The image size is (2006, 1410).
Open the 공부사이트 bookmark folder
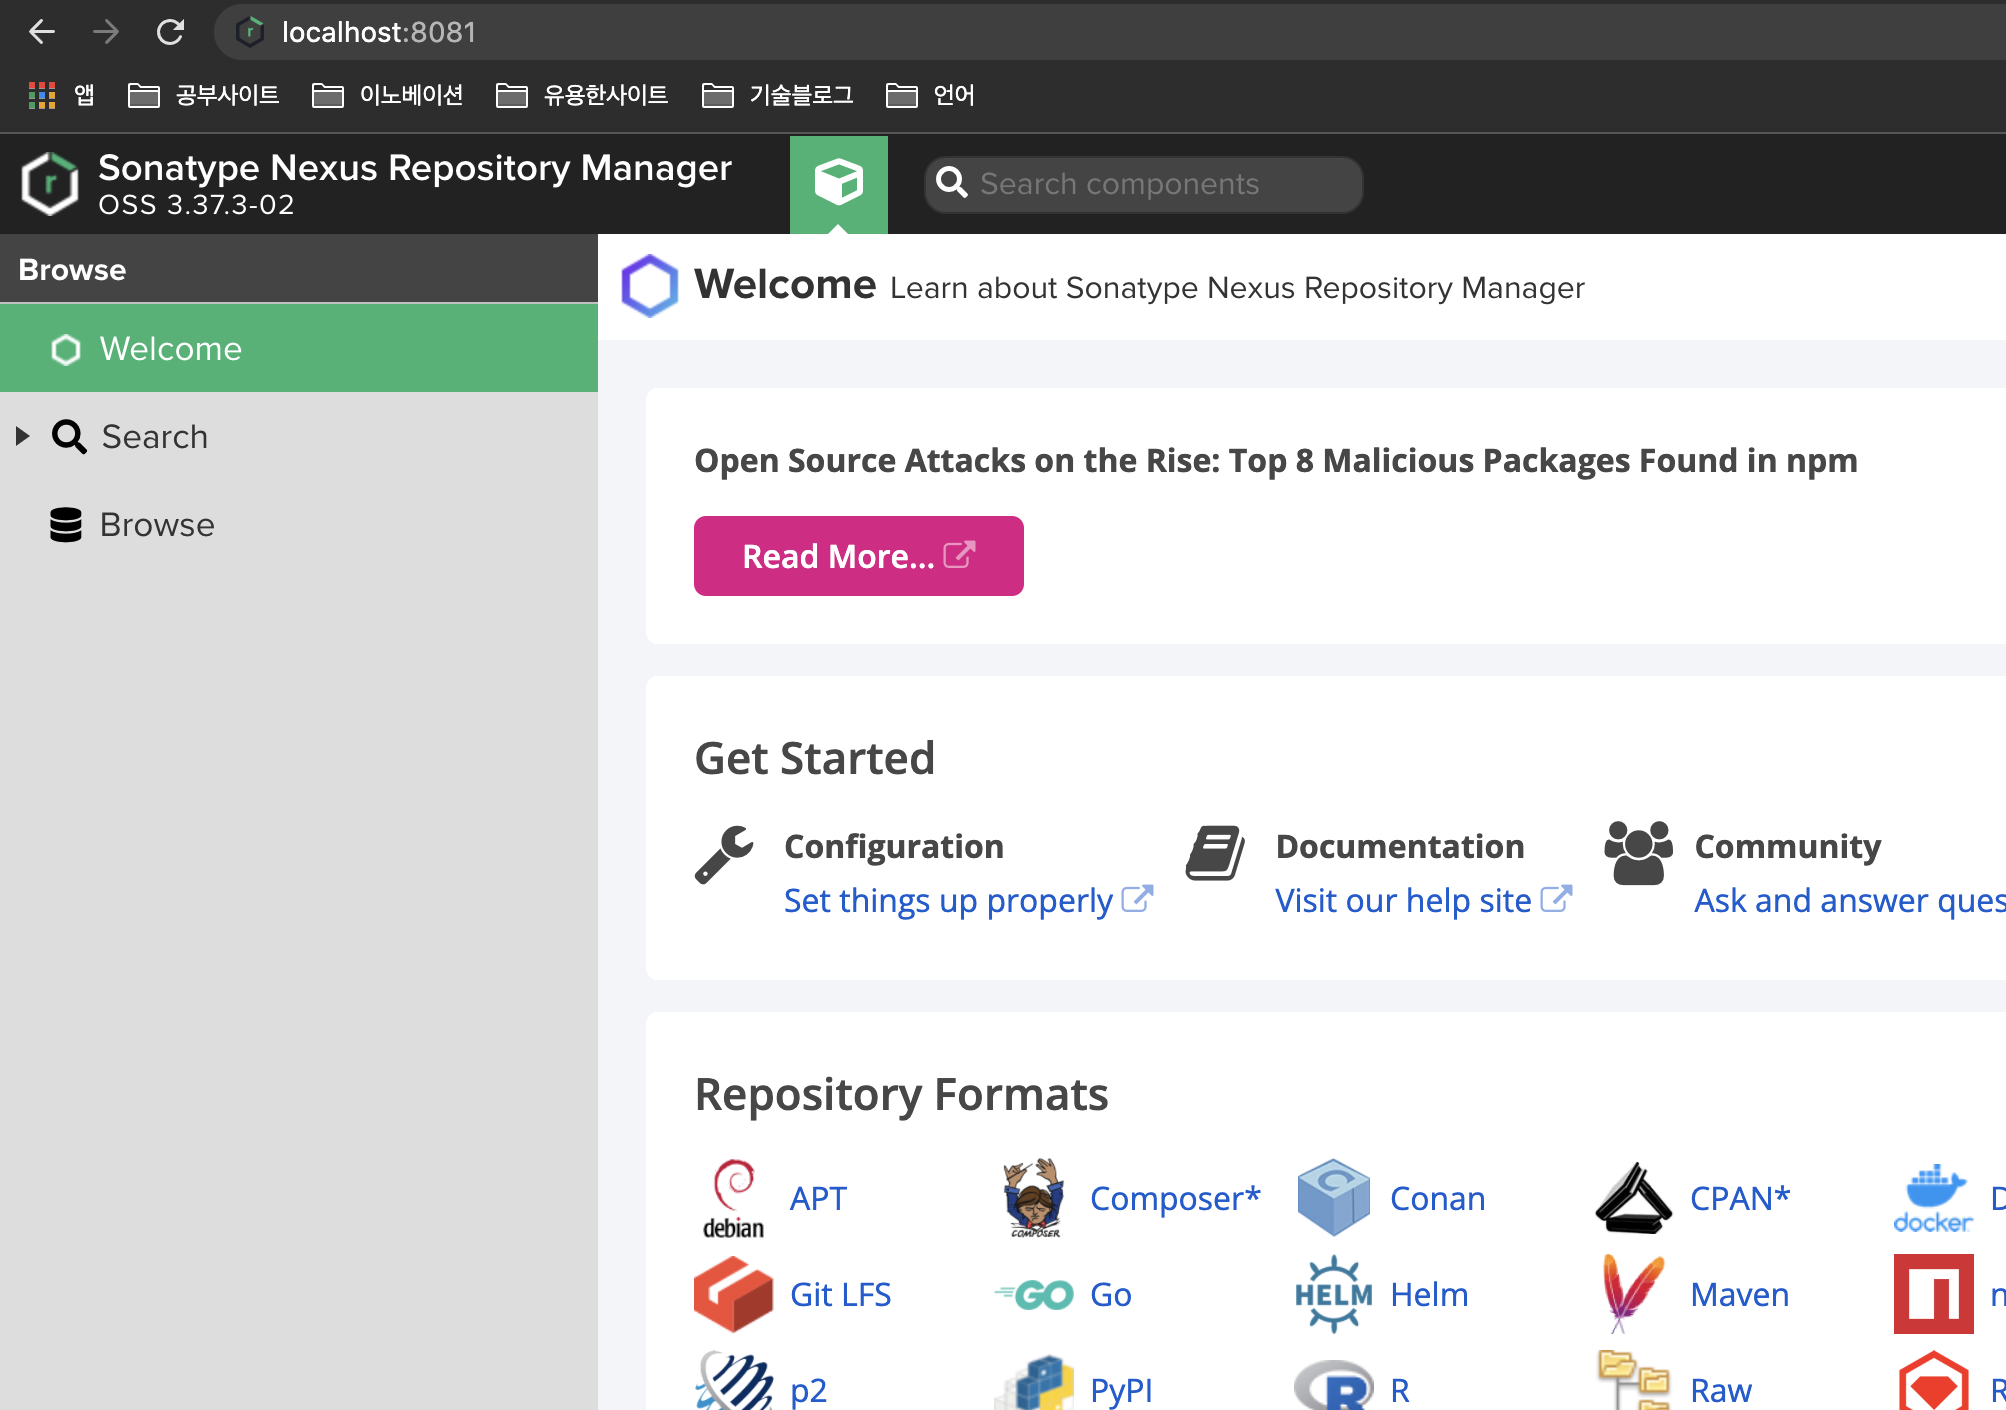click(x=204, y=95)
